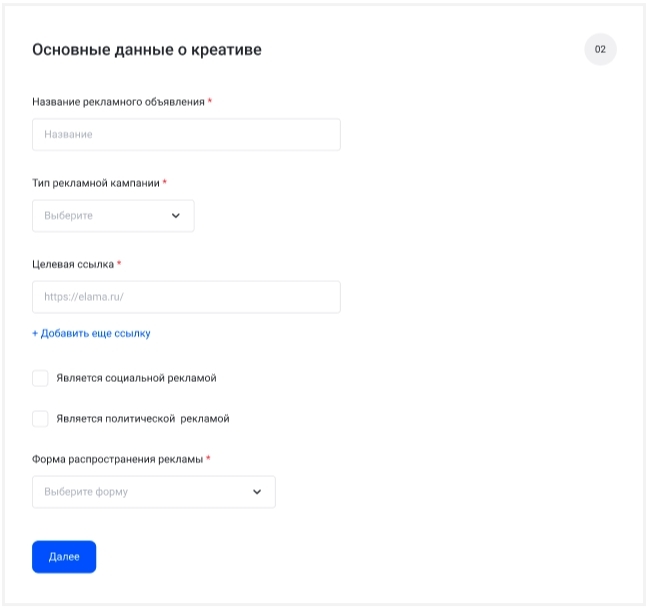Click the 02 step number badge
The image size is (650, 608).
click(600, 49)
